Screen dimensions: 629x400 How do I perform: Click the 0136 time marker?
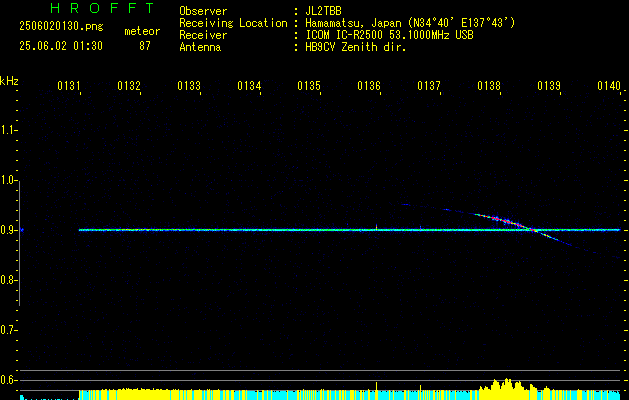pos(369,86)
